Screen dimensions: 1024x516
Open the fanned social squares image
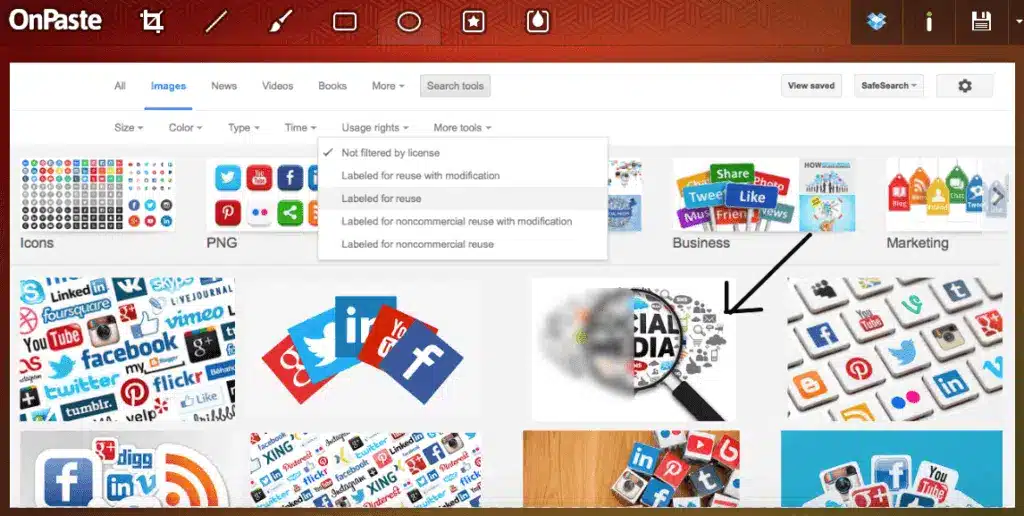(x=362, y=349)
